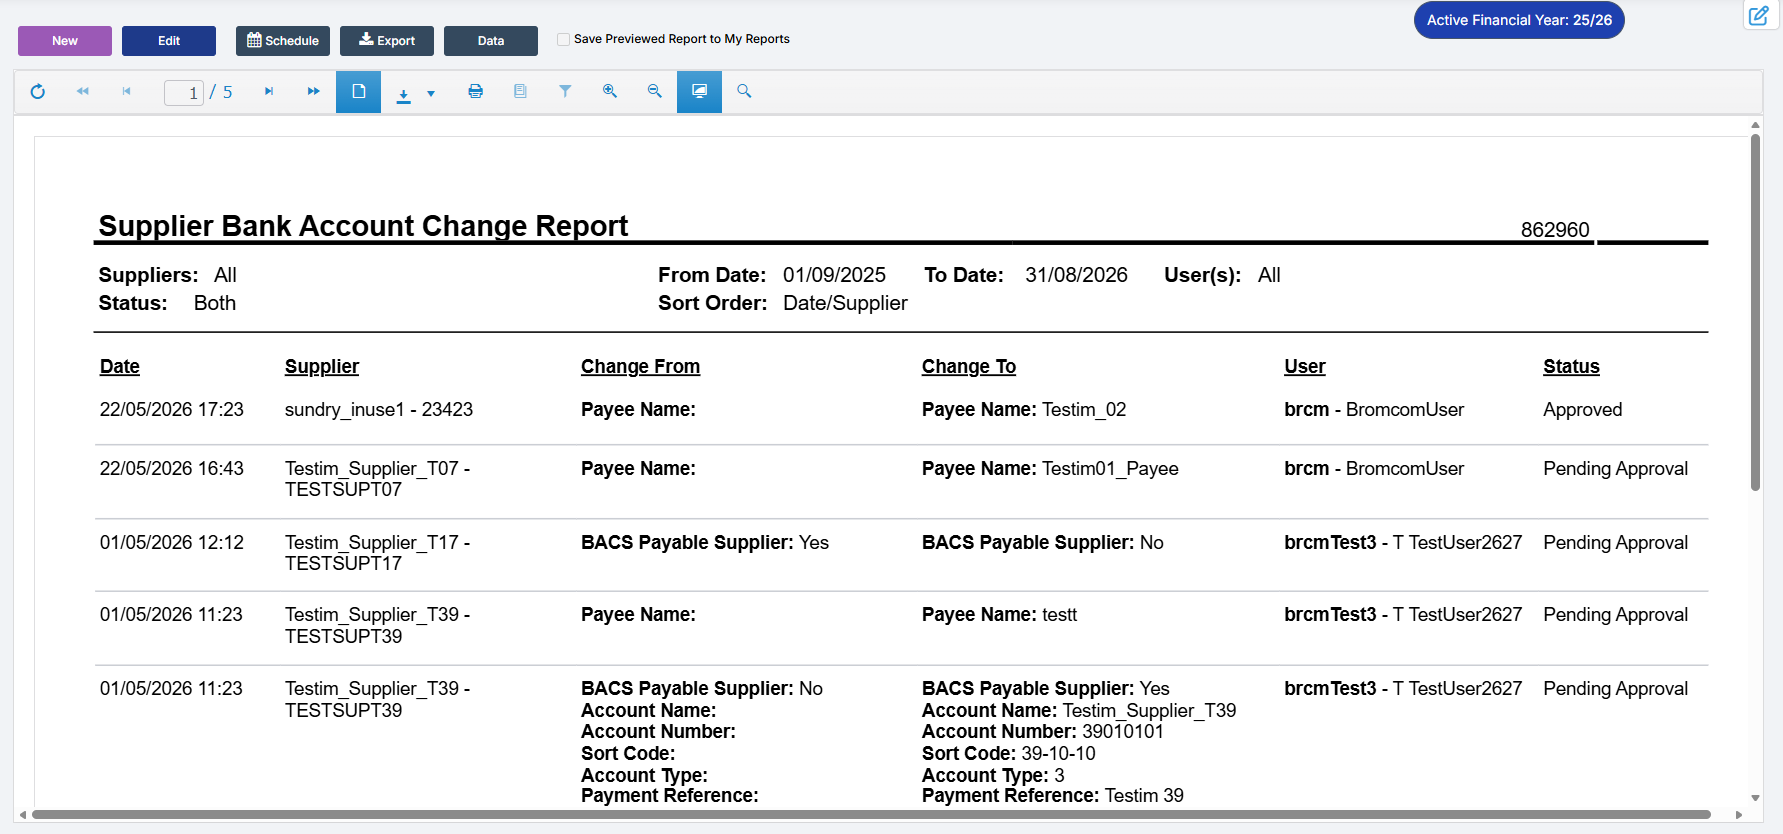This screenshot has height=834, width=1783.
Task: Click the horizontal scrollbar of the report
Action: click(x=871, y=815)
